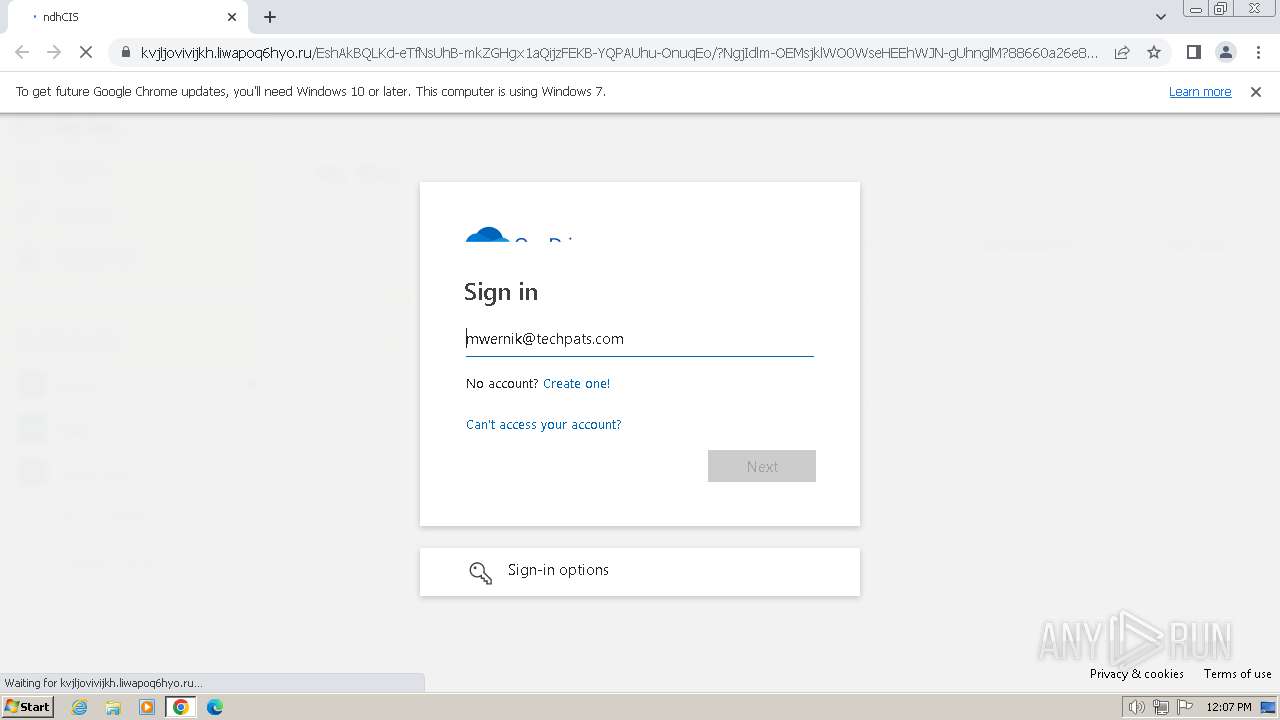Dismiss the Chrome update notice
The image size is (1280, 720).
[x=1256, y=91]
